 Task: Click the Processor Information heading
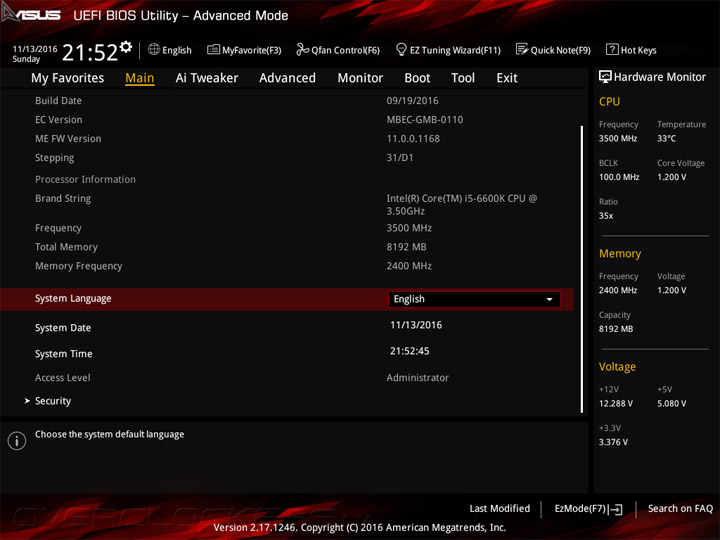[85, 180]
